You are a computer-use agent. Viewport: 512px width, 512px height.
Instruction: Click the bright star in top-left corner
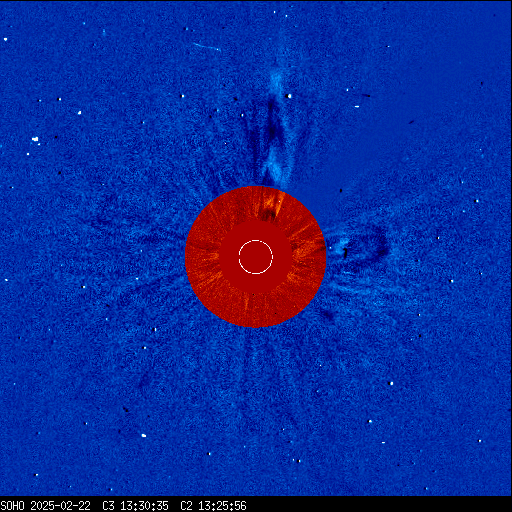5,39
